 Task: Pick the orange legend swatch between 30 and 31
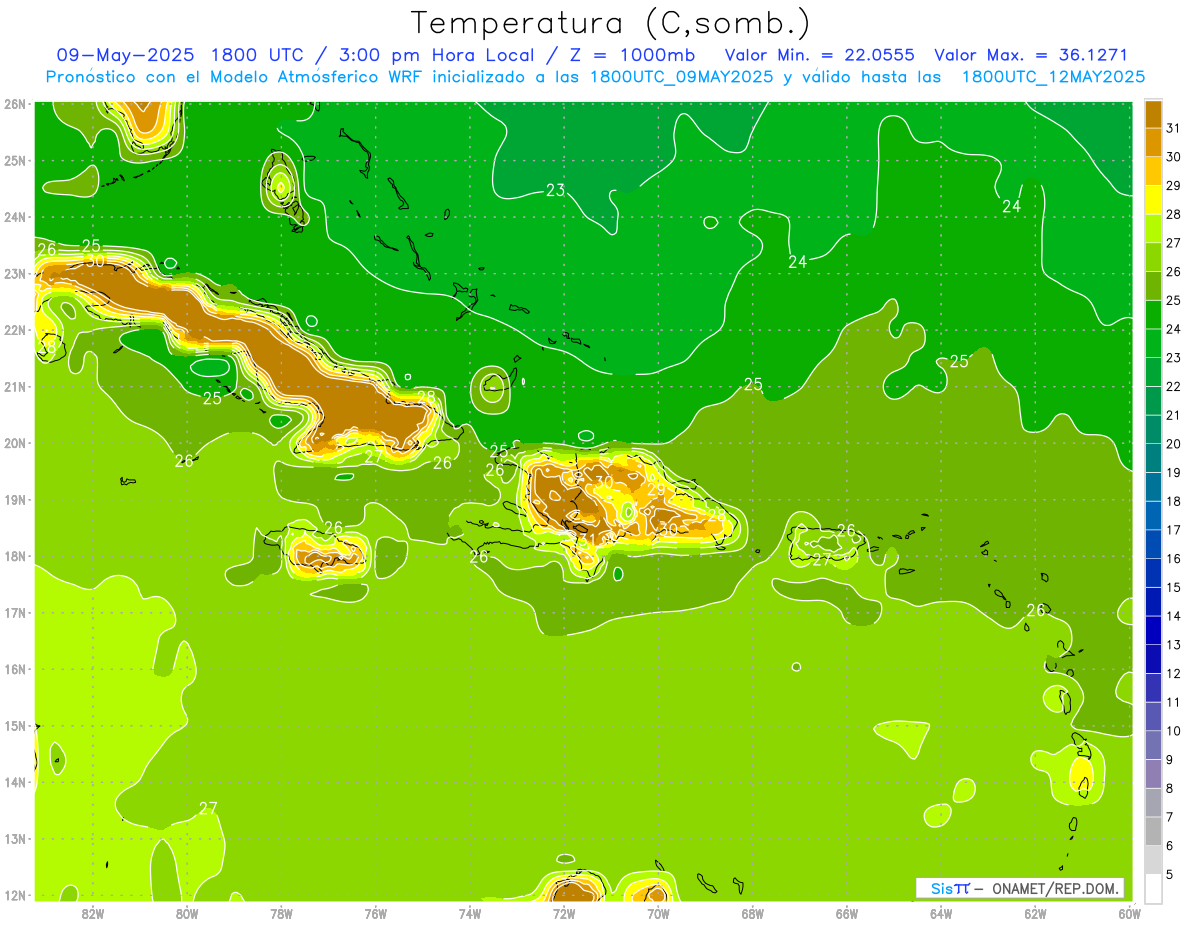point(1154,142)
